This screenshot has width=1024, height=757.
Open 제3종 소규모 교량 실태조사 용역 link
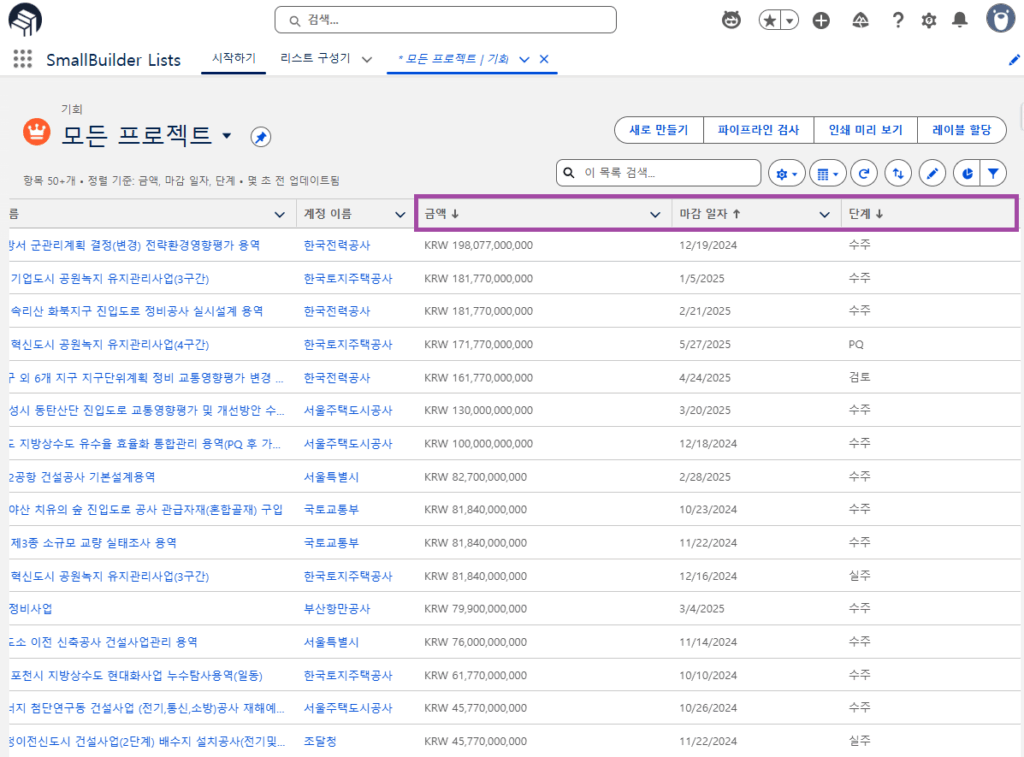pyautogui.click(x=93, y=543)
